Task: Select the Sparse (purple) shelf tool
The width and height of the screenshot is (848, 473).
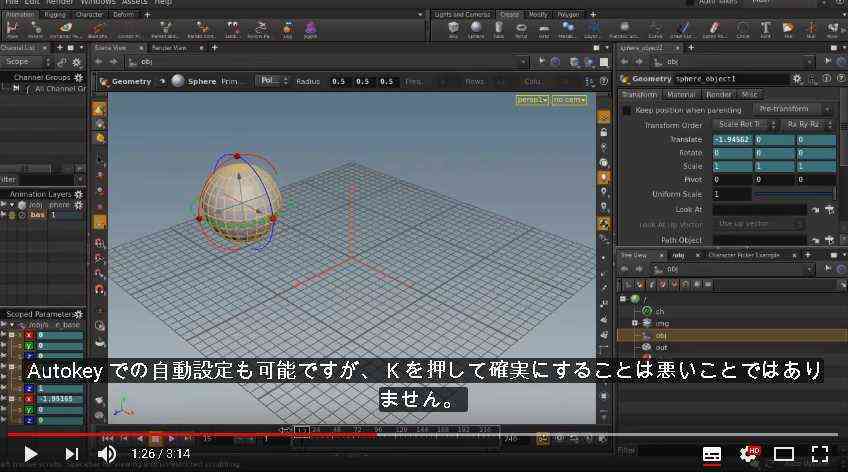Action: click(311, 29)
